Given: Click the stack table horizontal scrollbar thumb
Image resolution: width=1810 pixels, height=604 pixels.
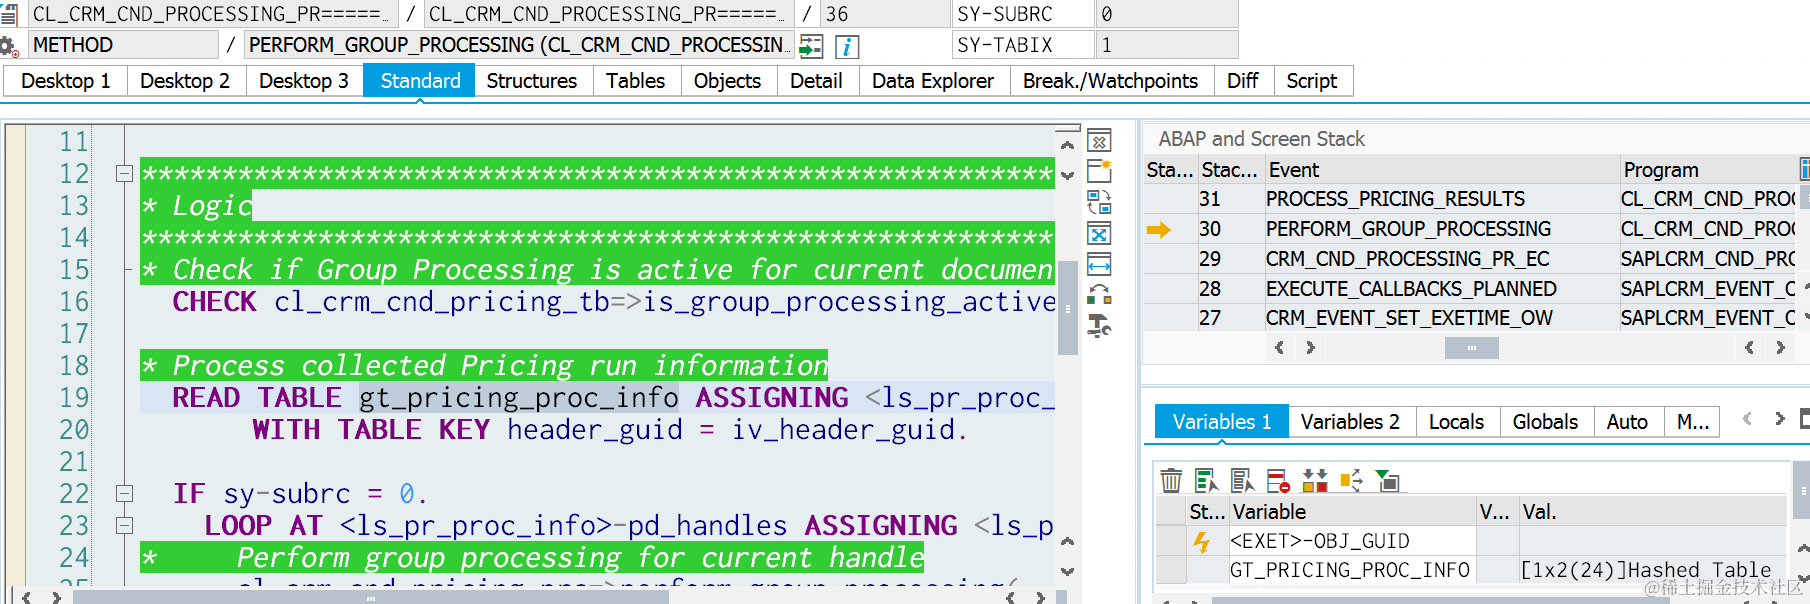Looking at the screenshot, I should [x=1471, y=348].
